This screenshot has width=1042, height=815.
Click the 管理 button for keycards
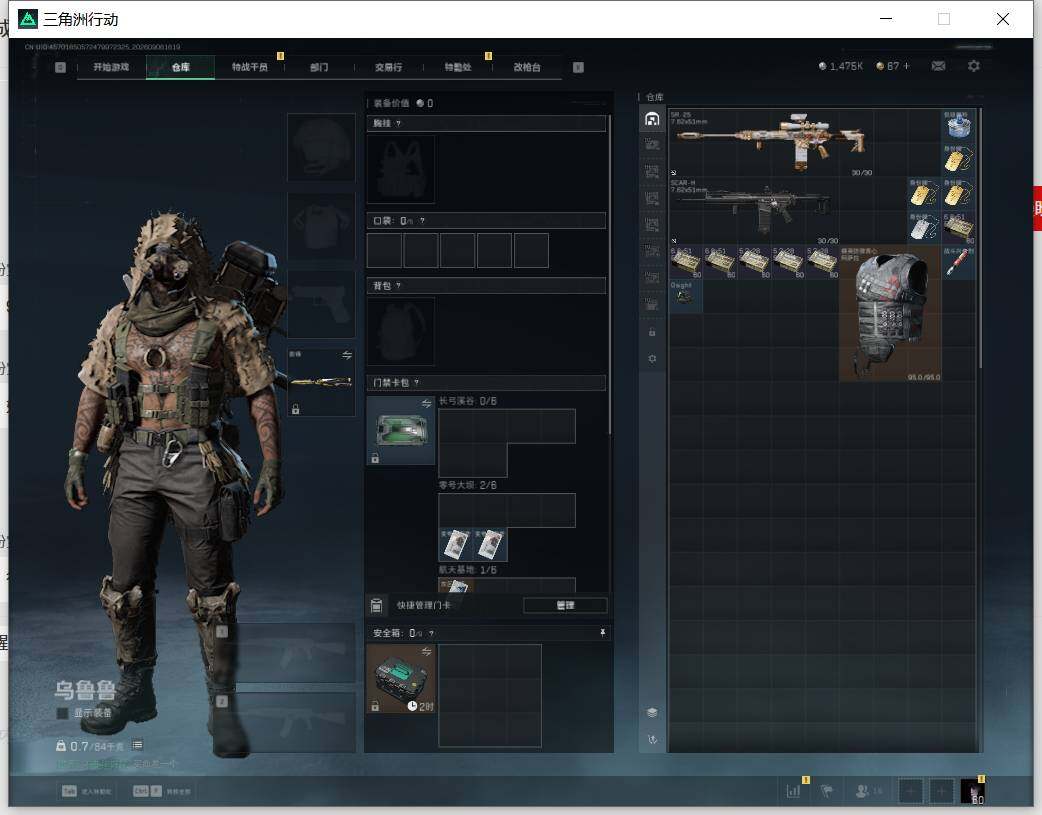click(565, 605)
